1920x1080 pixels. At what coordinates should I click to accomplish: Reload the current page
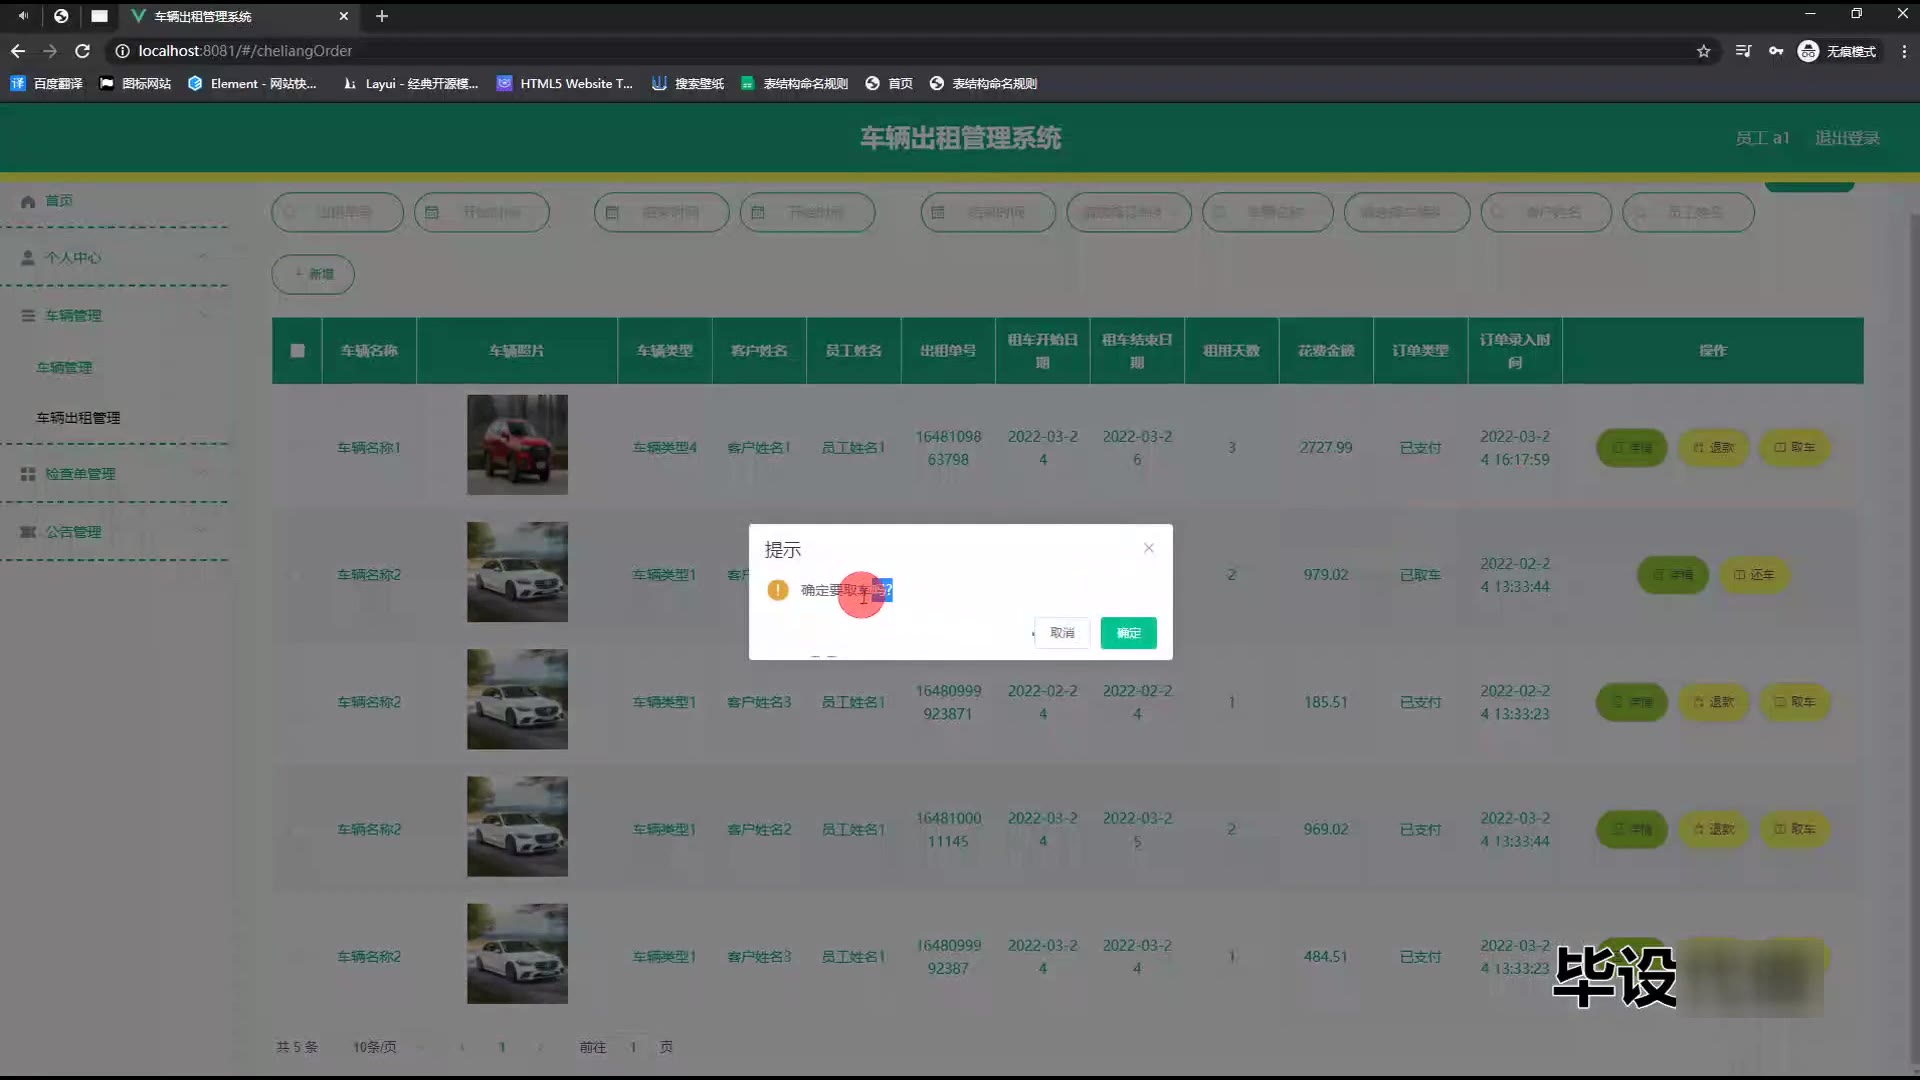(x=83, y=51)
